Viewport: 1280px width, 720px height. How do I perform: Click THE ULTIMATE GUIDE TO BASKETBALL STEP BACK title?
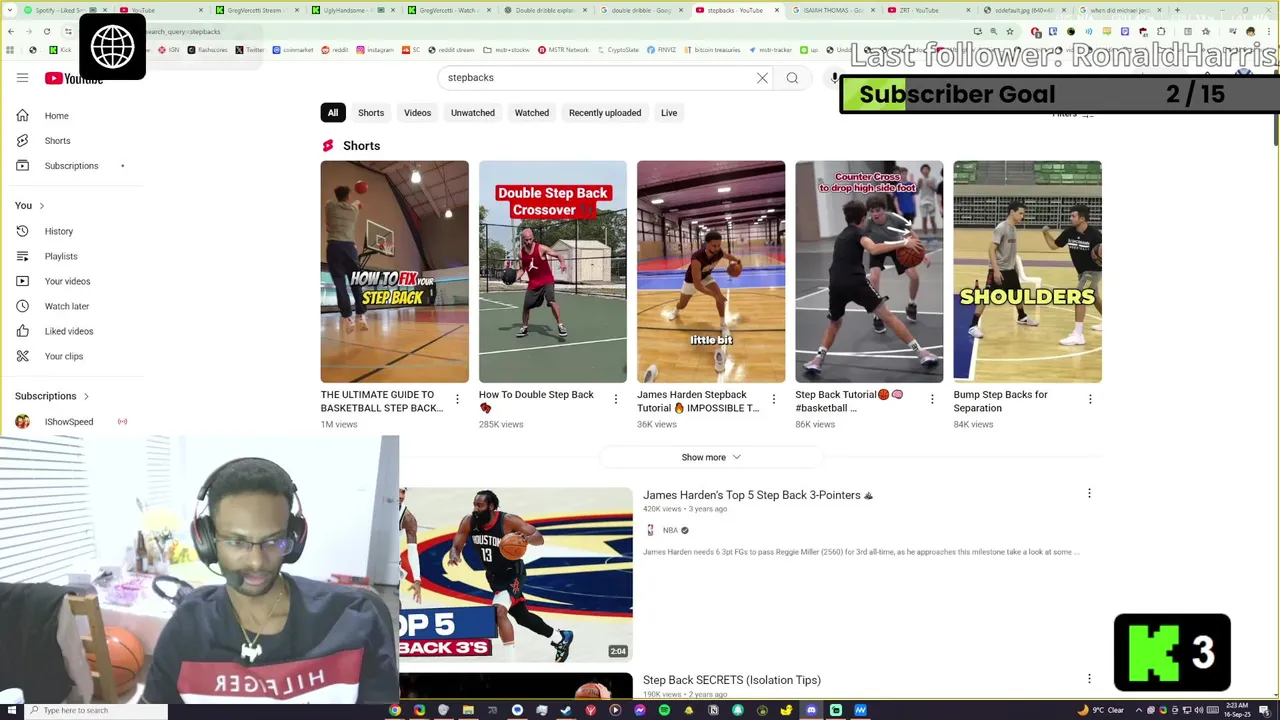pyautogui.click(x=382, y=401)
